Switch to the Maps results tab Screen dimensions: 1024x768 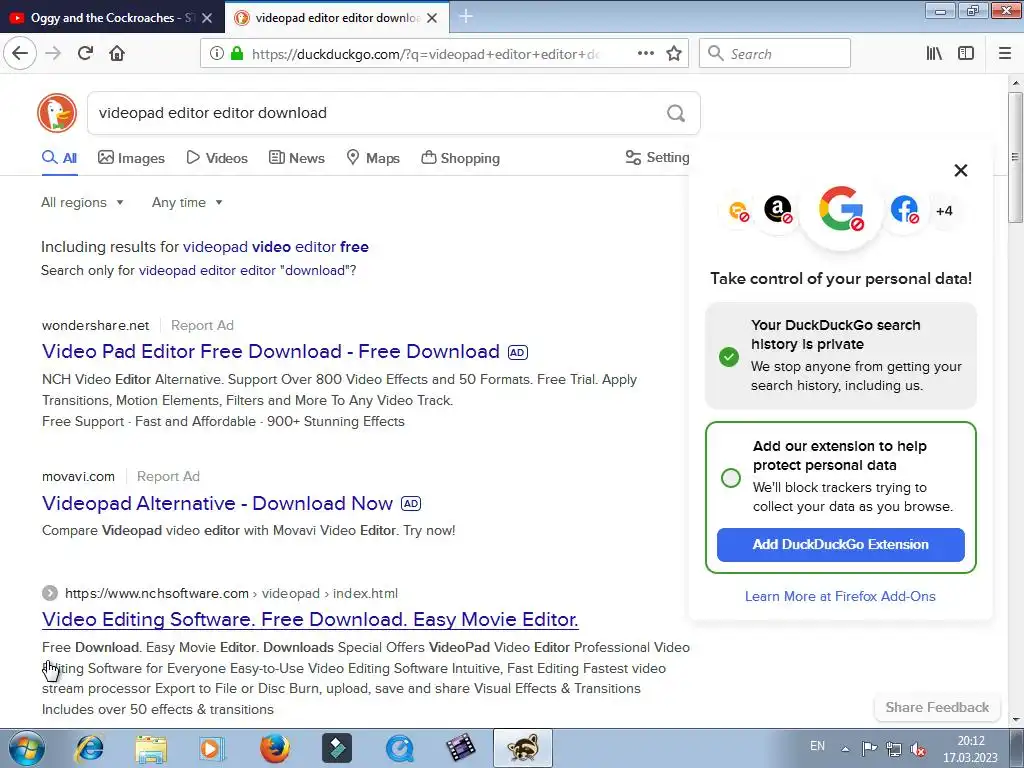pos(373,158)
